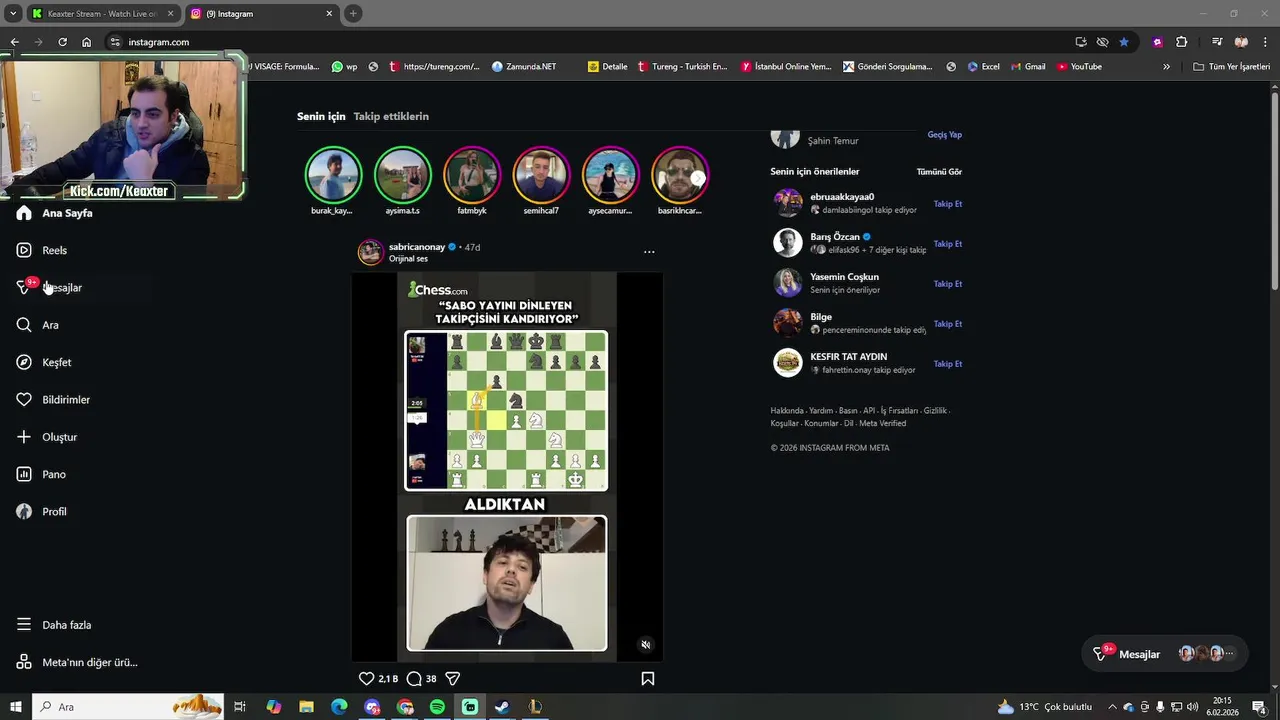
Task: Open Profil page
Action: (x=42, y=512)
